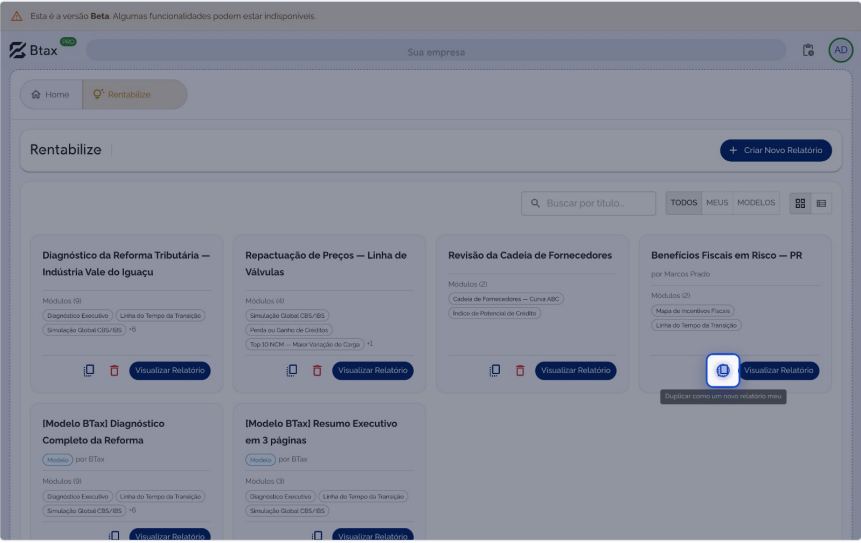Select the MODELOS filter tab
861x543 pixels.
point(756,203)
